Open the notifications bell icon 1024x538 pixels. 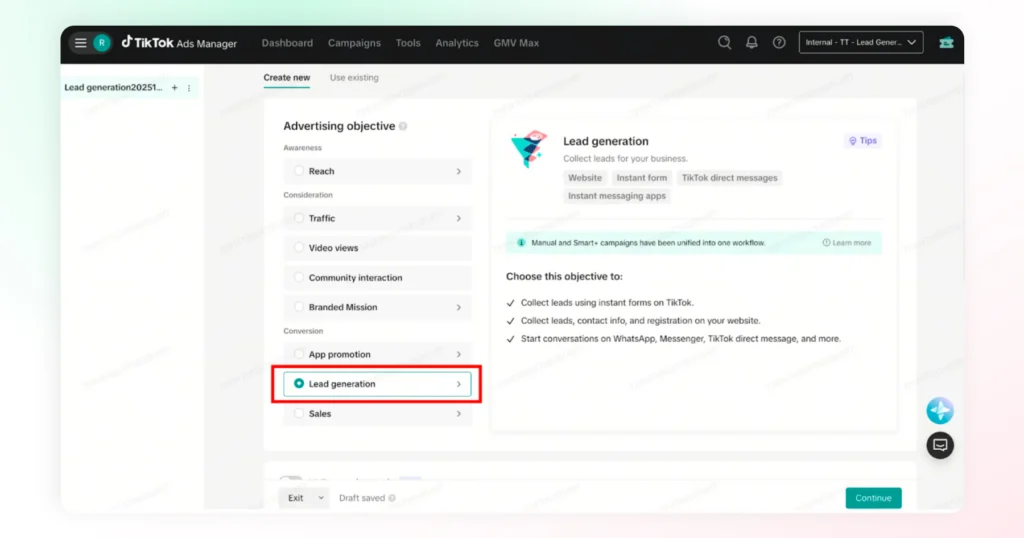(x=752, y=42)
